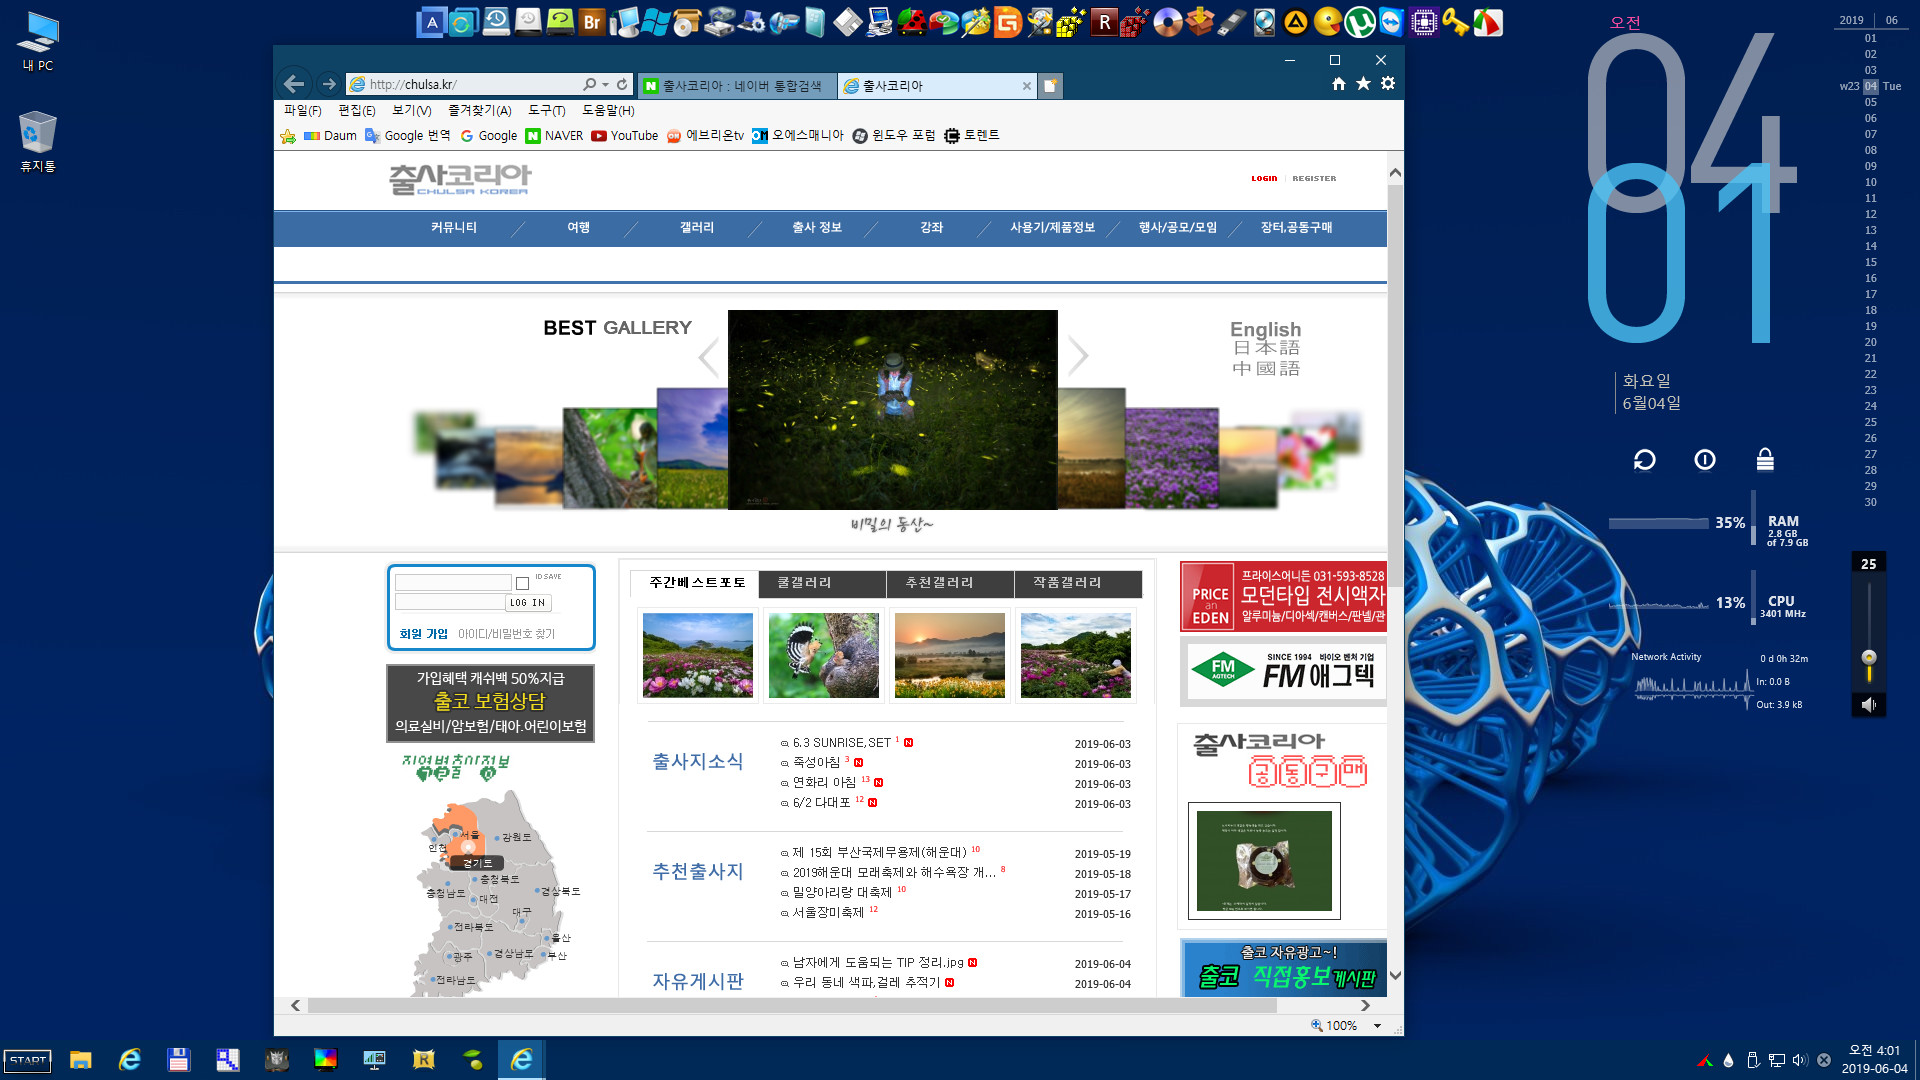This screenshot has width=1920, height=1080.
Task: Open the IE home icon
Action: point(1338,84)
